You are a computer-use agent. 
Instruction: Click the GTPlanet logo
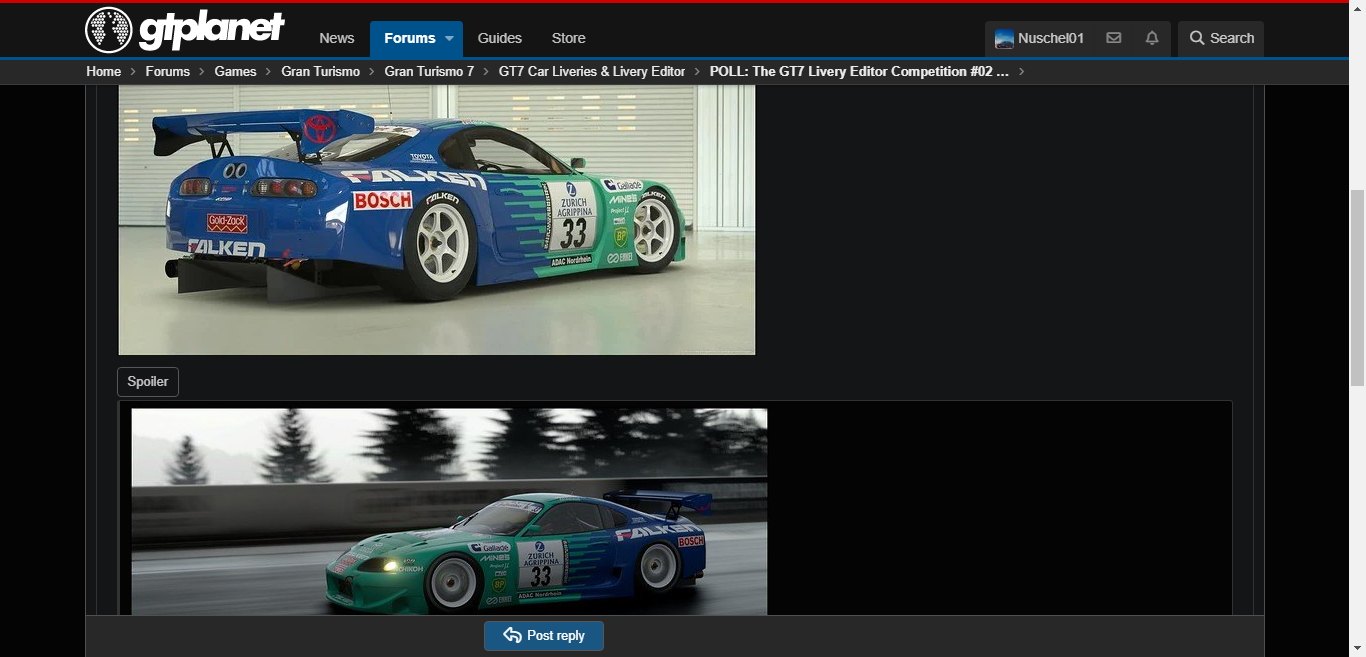[185, 30]
